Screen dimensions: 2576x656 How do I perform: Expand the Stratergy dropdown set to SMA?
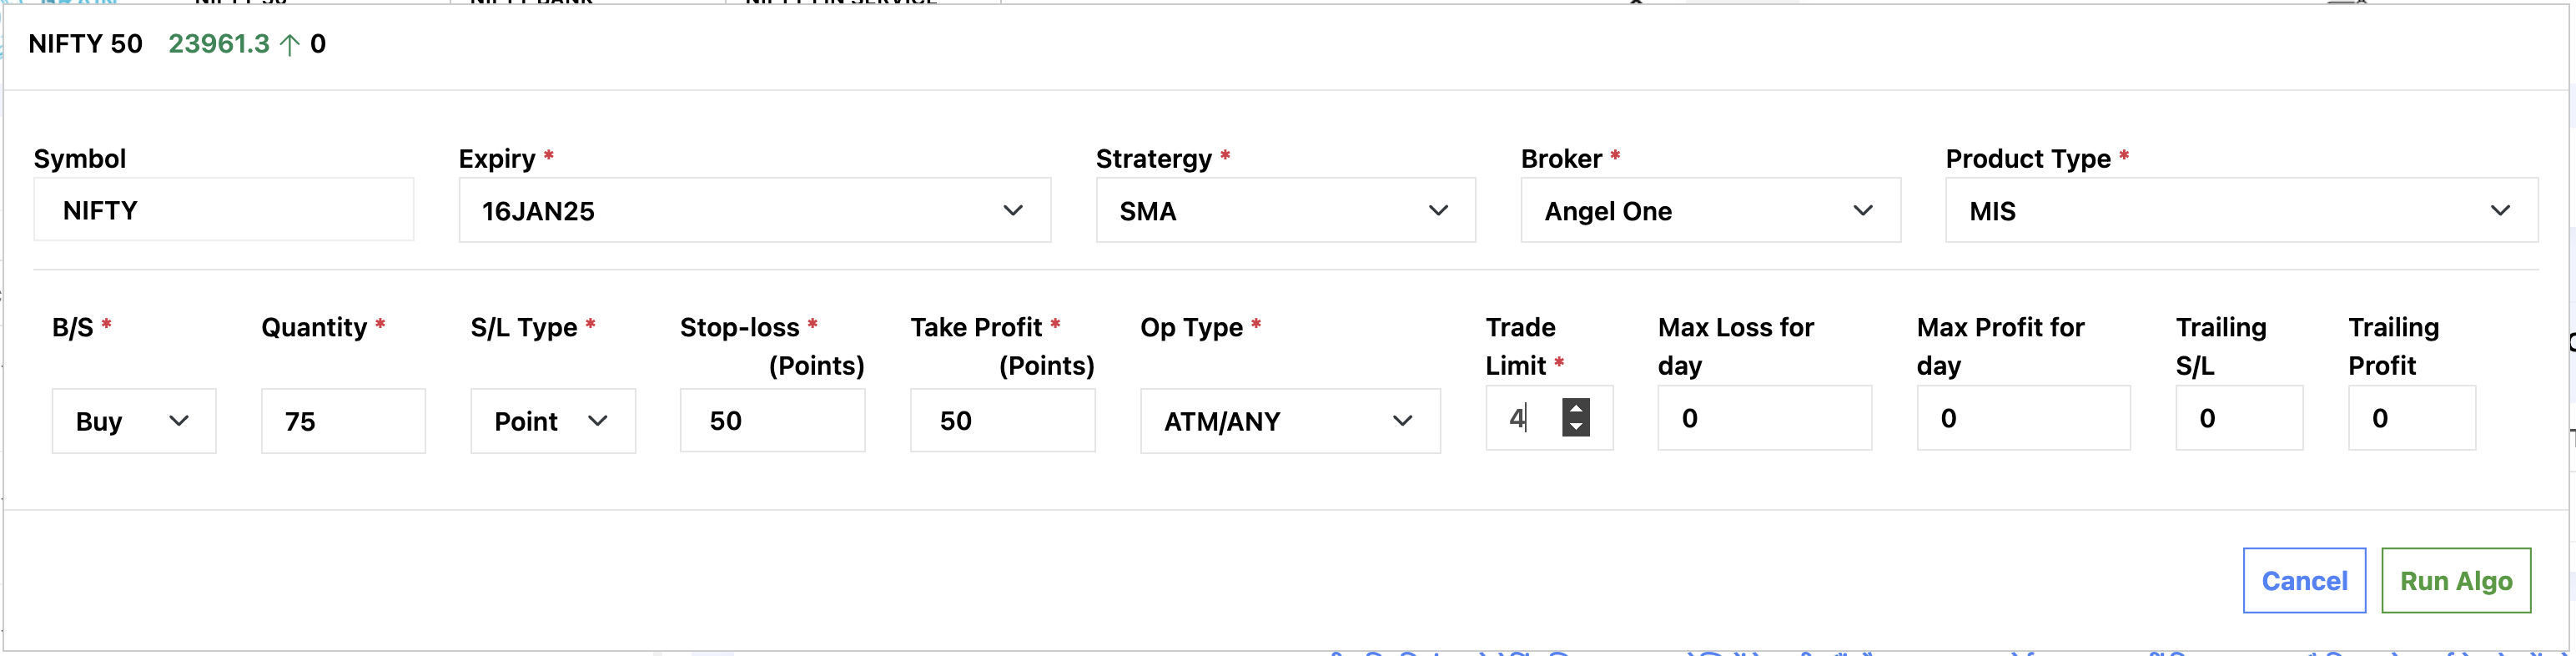tap(1285, 211)
